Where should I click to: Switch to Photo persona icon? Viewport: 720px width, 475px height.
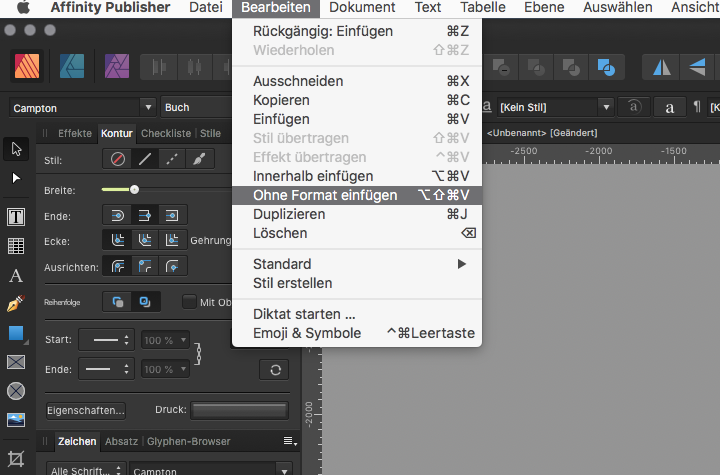[117, 66]
